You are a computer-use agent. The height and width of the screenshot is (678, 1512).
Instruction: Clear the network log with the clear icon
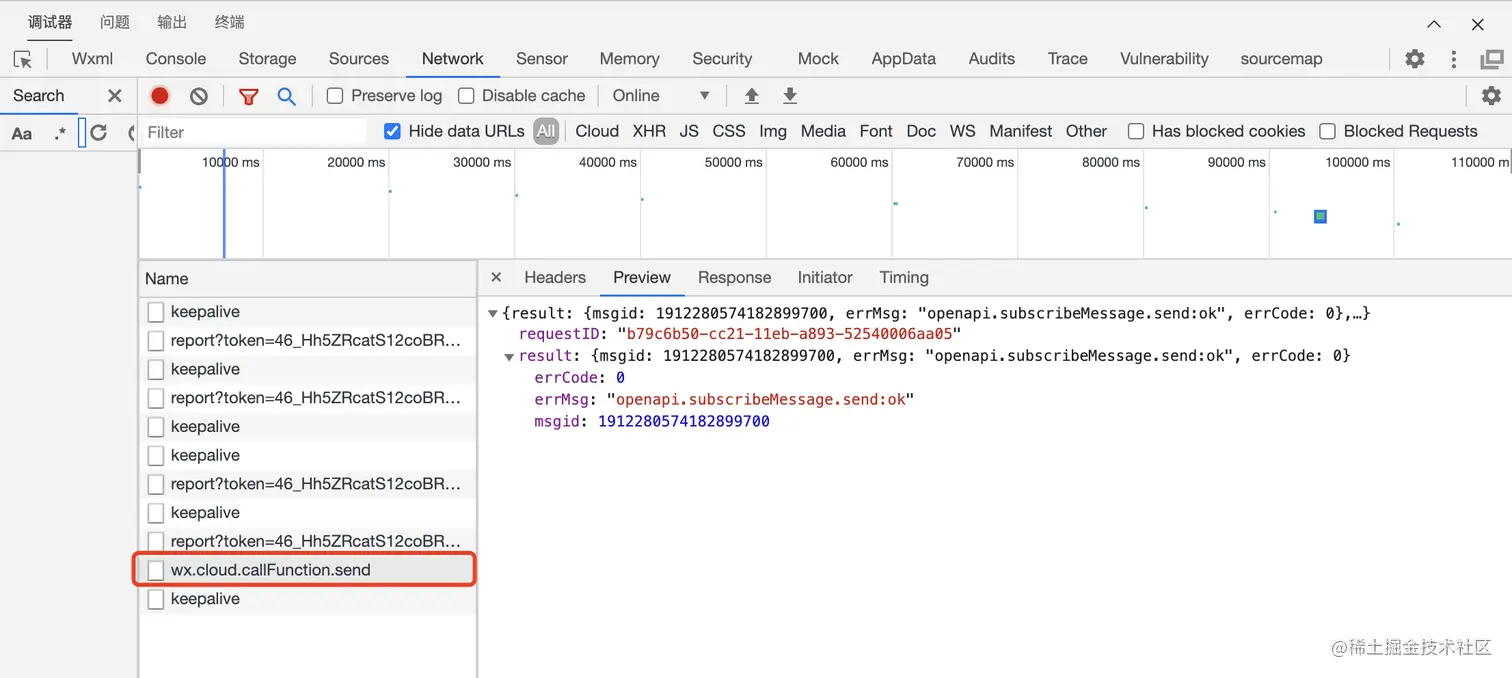pos(199,96)
